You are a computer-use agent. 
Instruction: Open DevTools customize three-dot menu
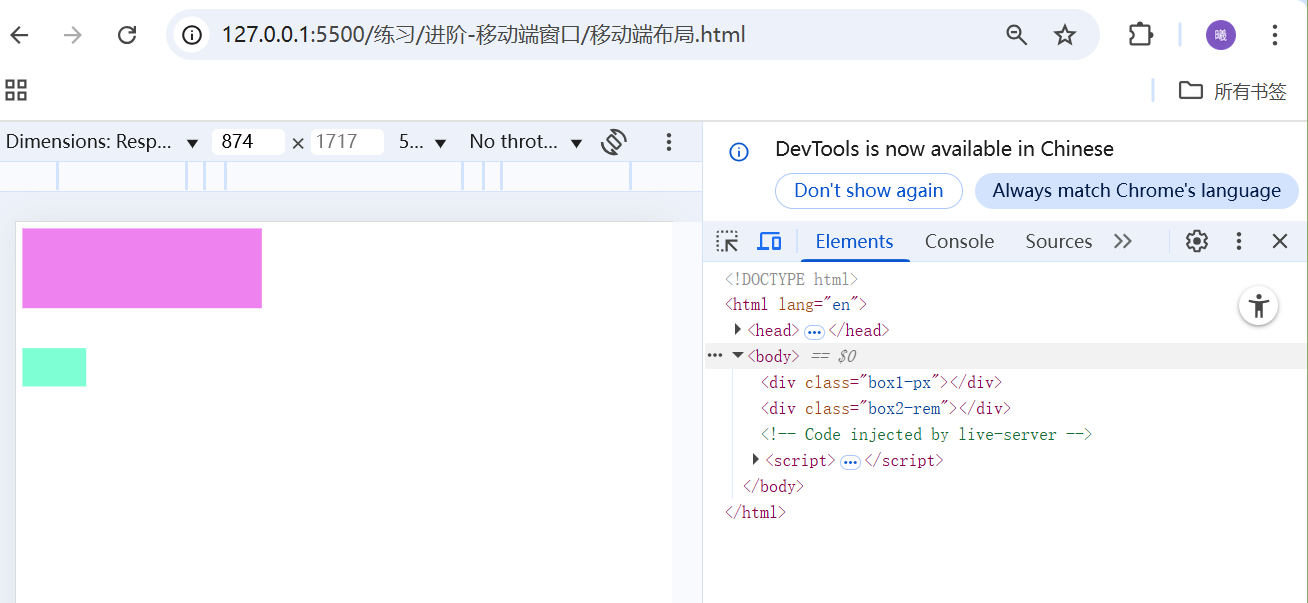point(1239,241)
